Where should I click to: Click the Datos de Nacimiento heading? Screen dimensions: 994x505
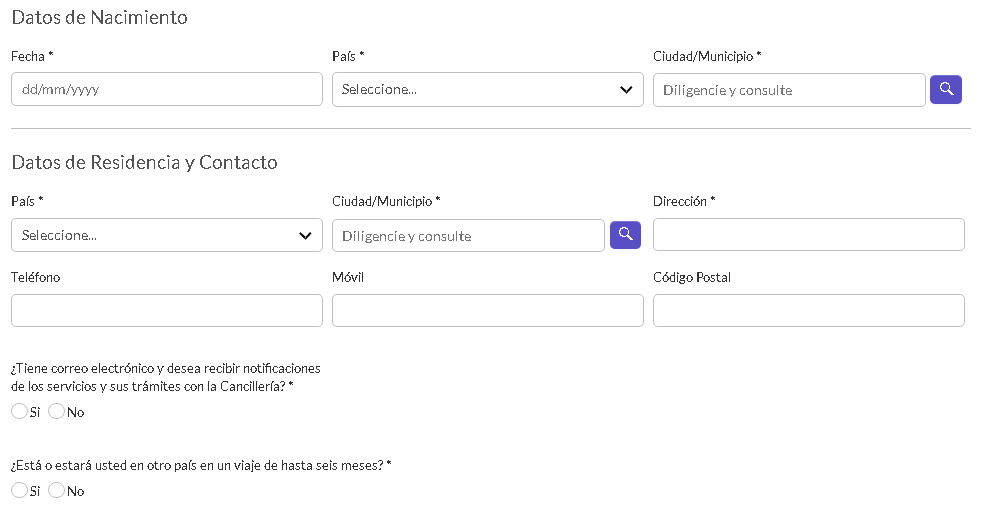[x=100, y=17]
